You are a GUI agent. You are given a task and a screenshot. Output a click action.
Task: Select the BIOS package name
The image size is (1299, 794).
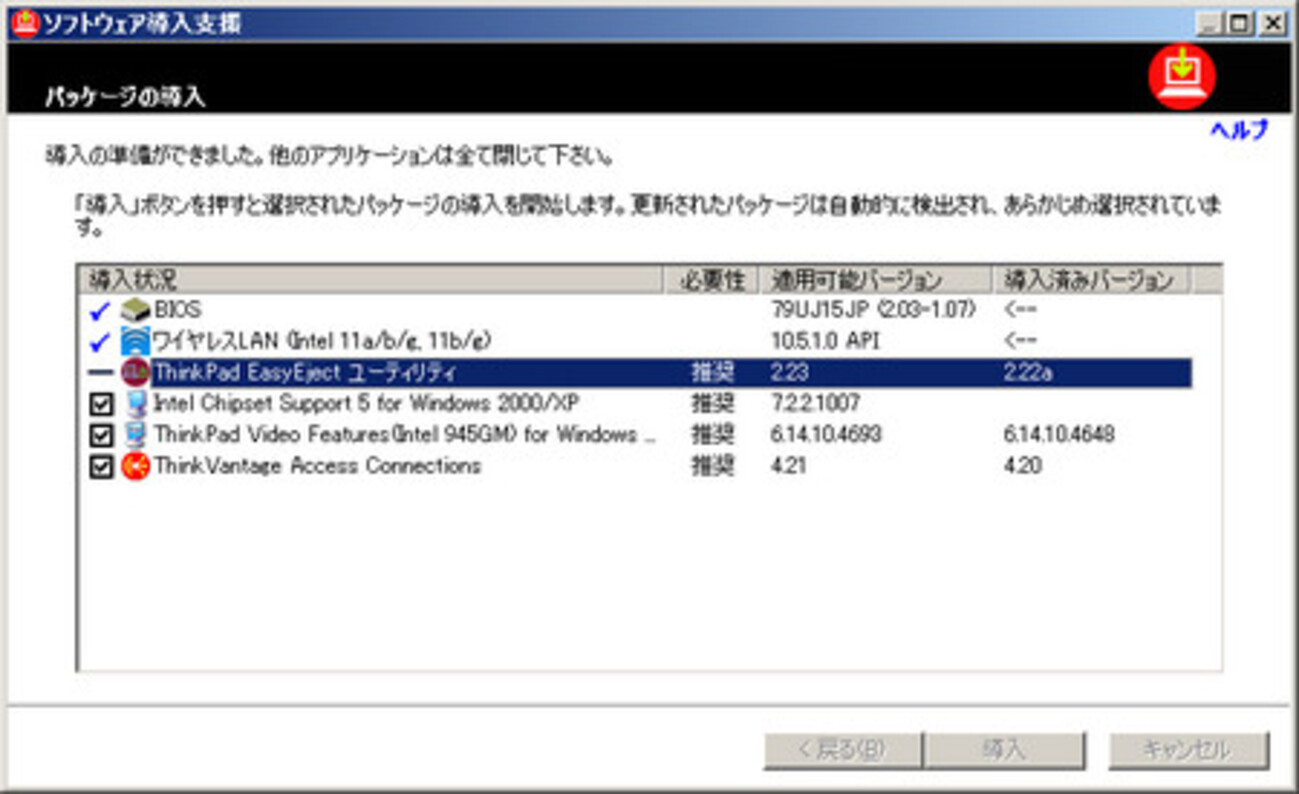[178, 310]
